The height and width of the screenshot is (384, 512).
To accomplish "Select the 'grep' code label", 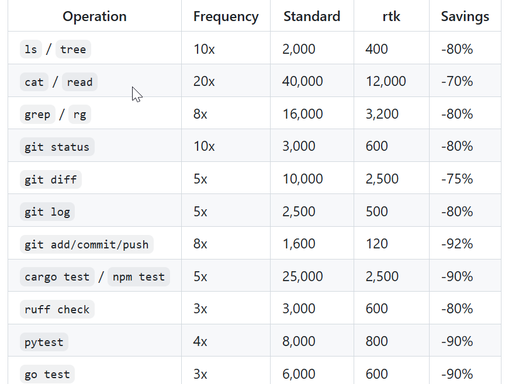I will pyautogui.click(x=37, y=115).
